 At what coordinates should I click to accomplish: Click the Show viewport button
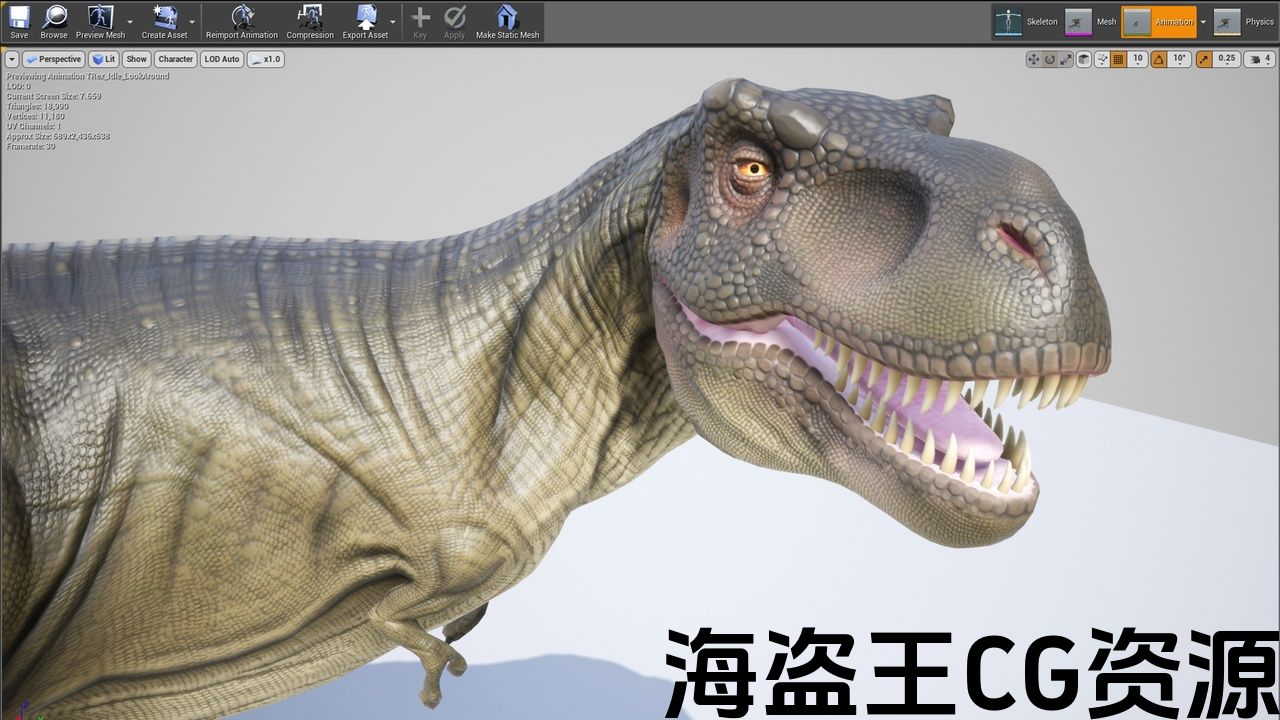tap(136, 59)
